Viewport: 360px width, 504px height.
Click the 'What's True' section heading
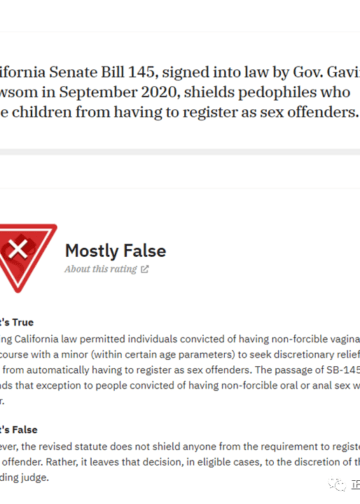pos(17,322)
